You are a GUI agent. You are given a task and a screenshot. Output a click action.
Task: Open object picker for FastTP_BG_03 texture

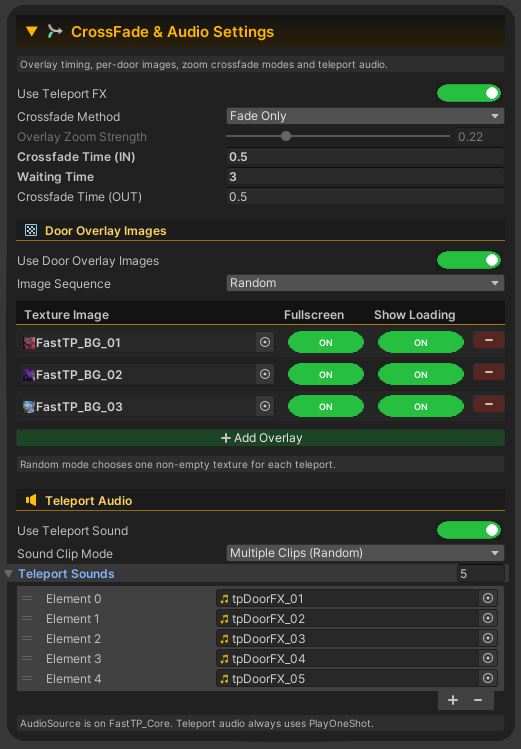tap(265, 406)
